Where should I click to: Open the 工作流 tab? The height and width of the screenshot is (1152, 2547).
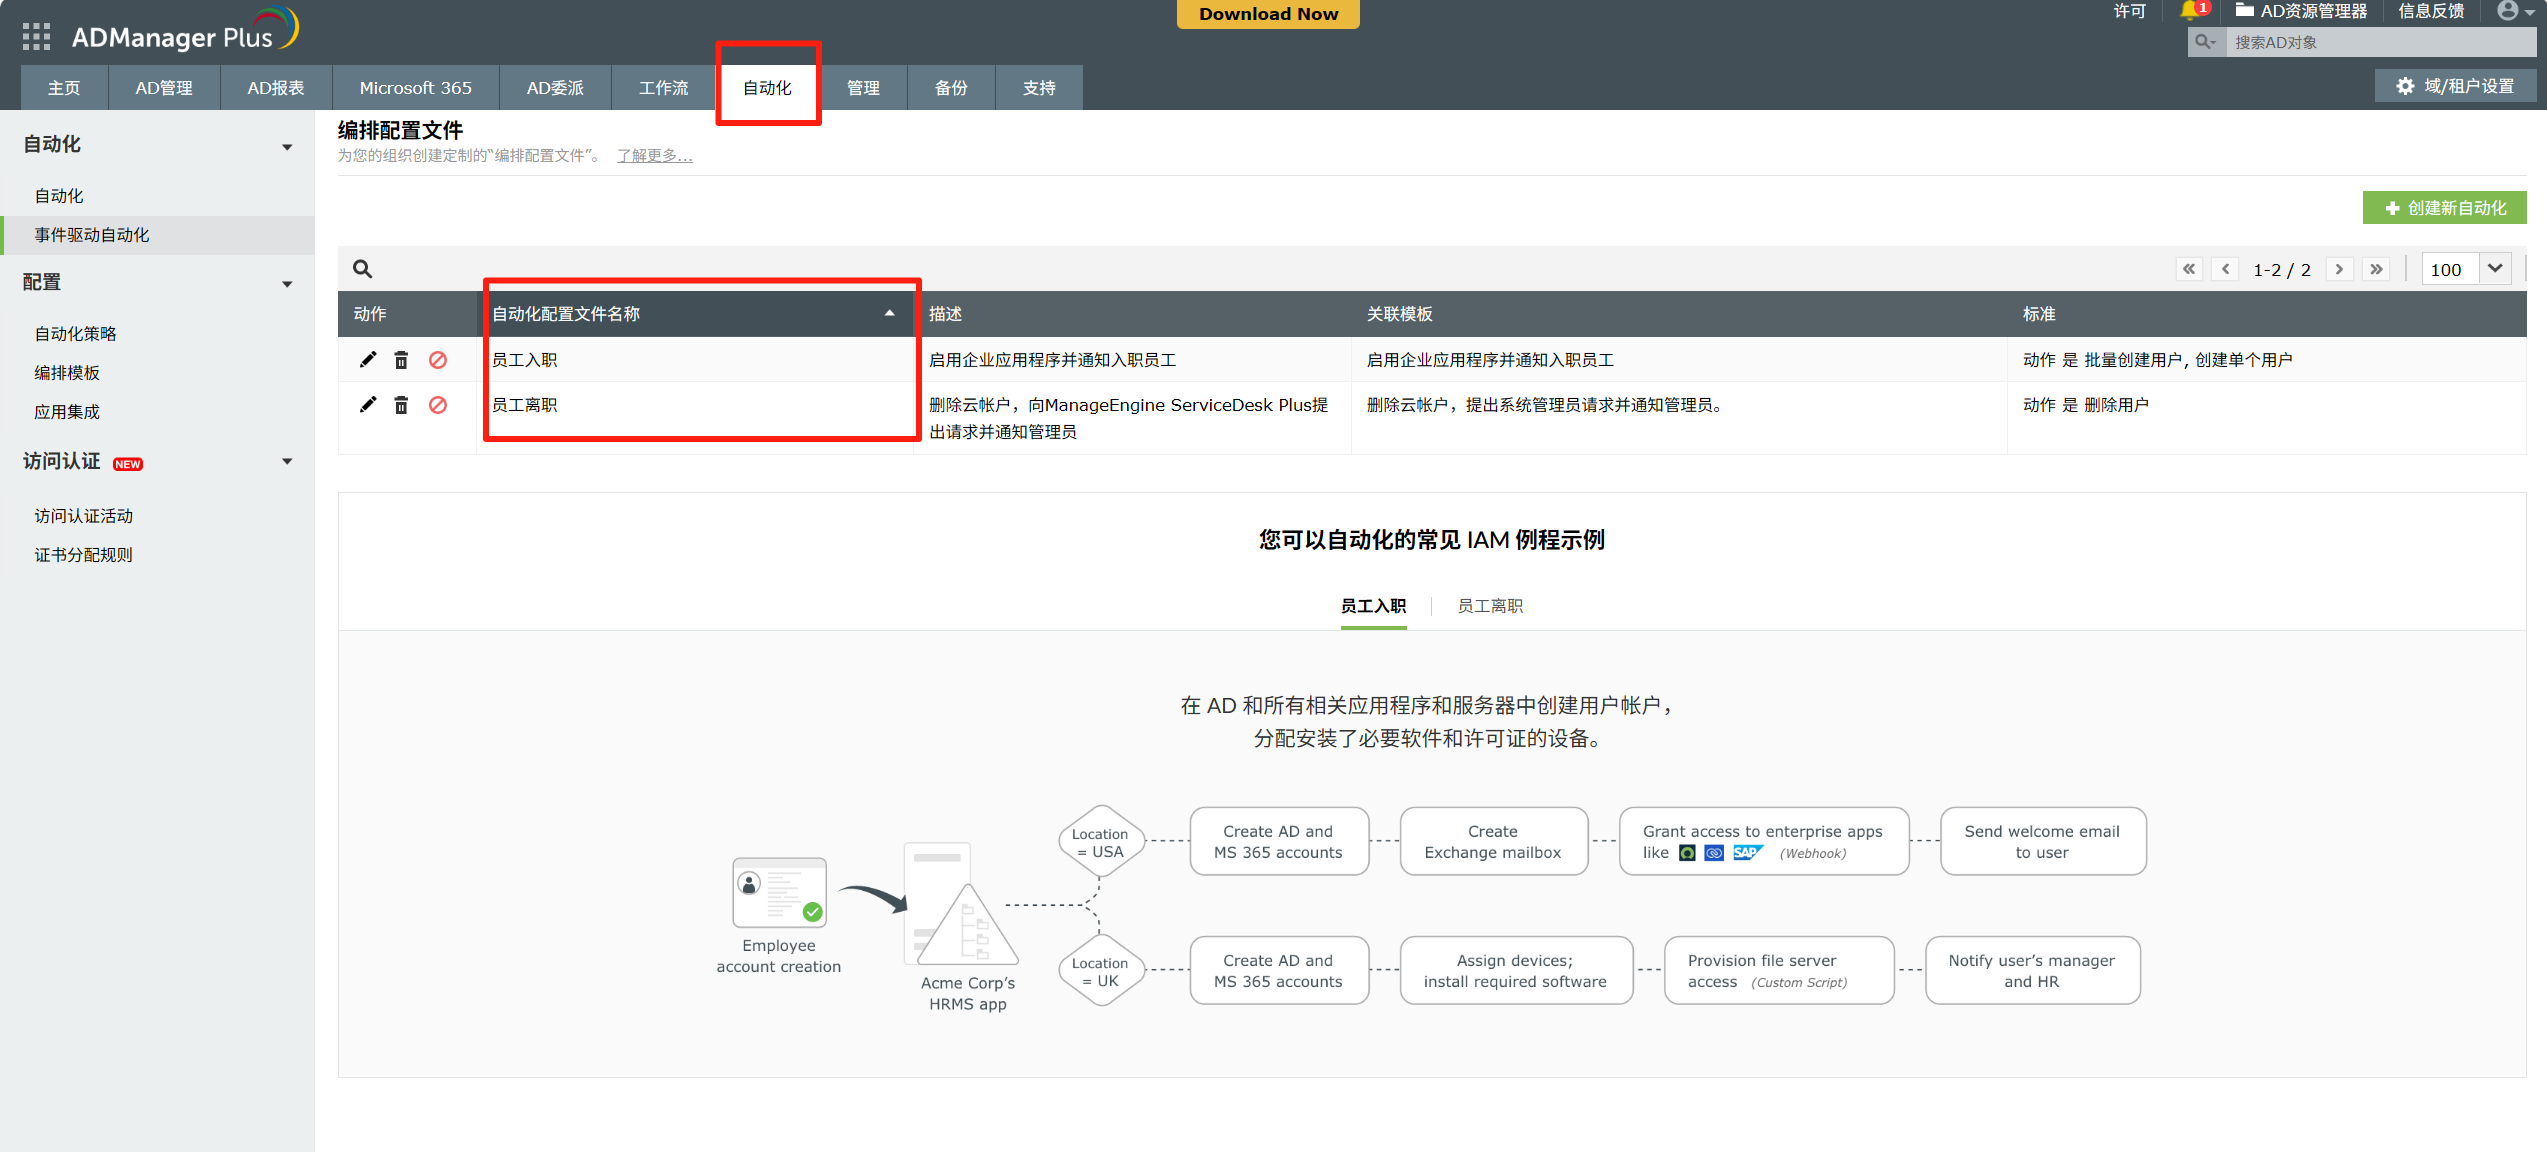pyautogui.click(x=663, y=87)
